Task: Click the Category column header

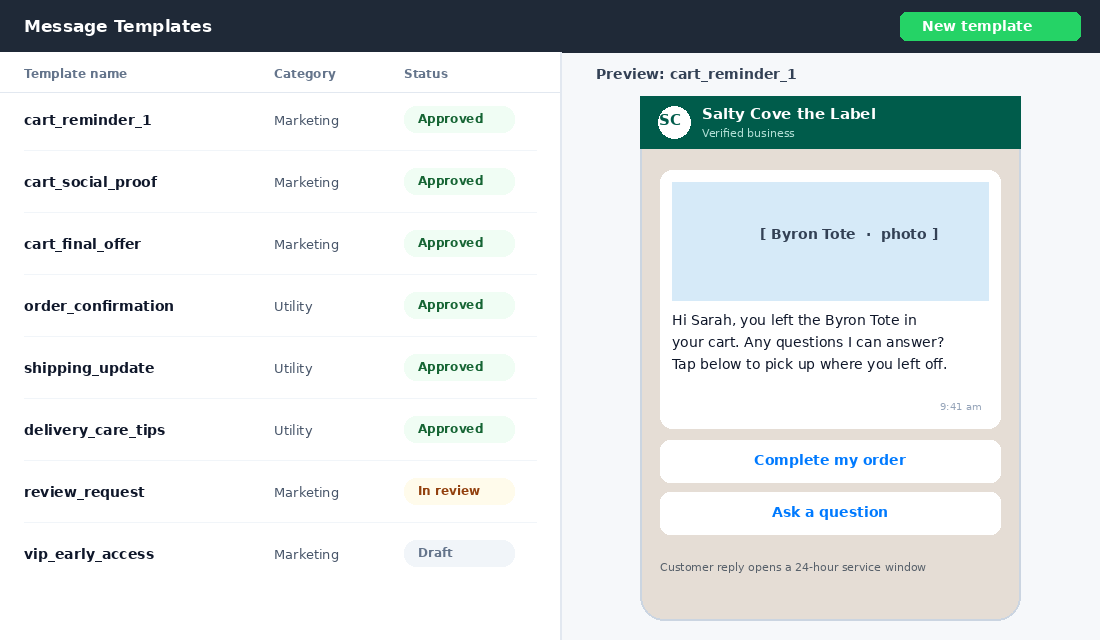Action: click(x=304, y=74)
